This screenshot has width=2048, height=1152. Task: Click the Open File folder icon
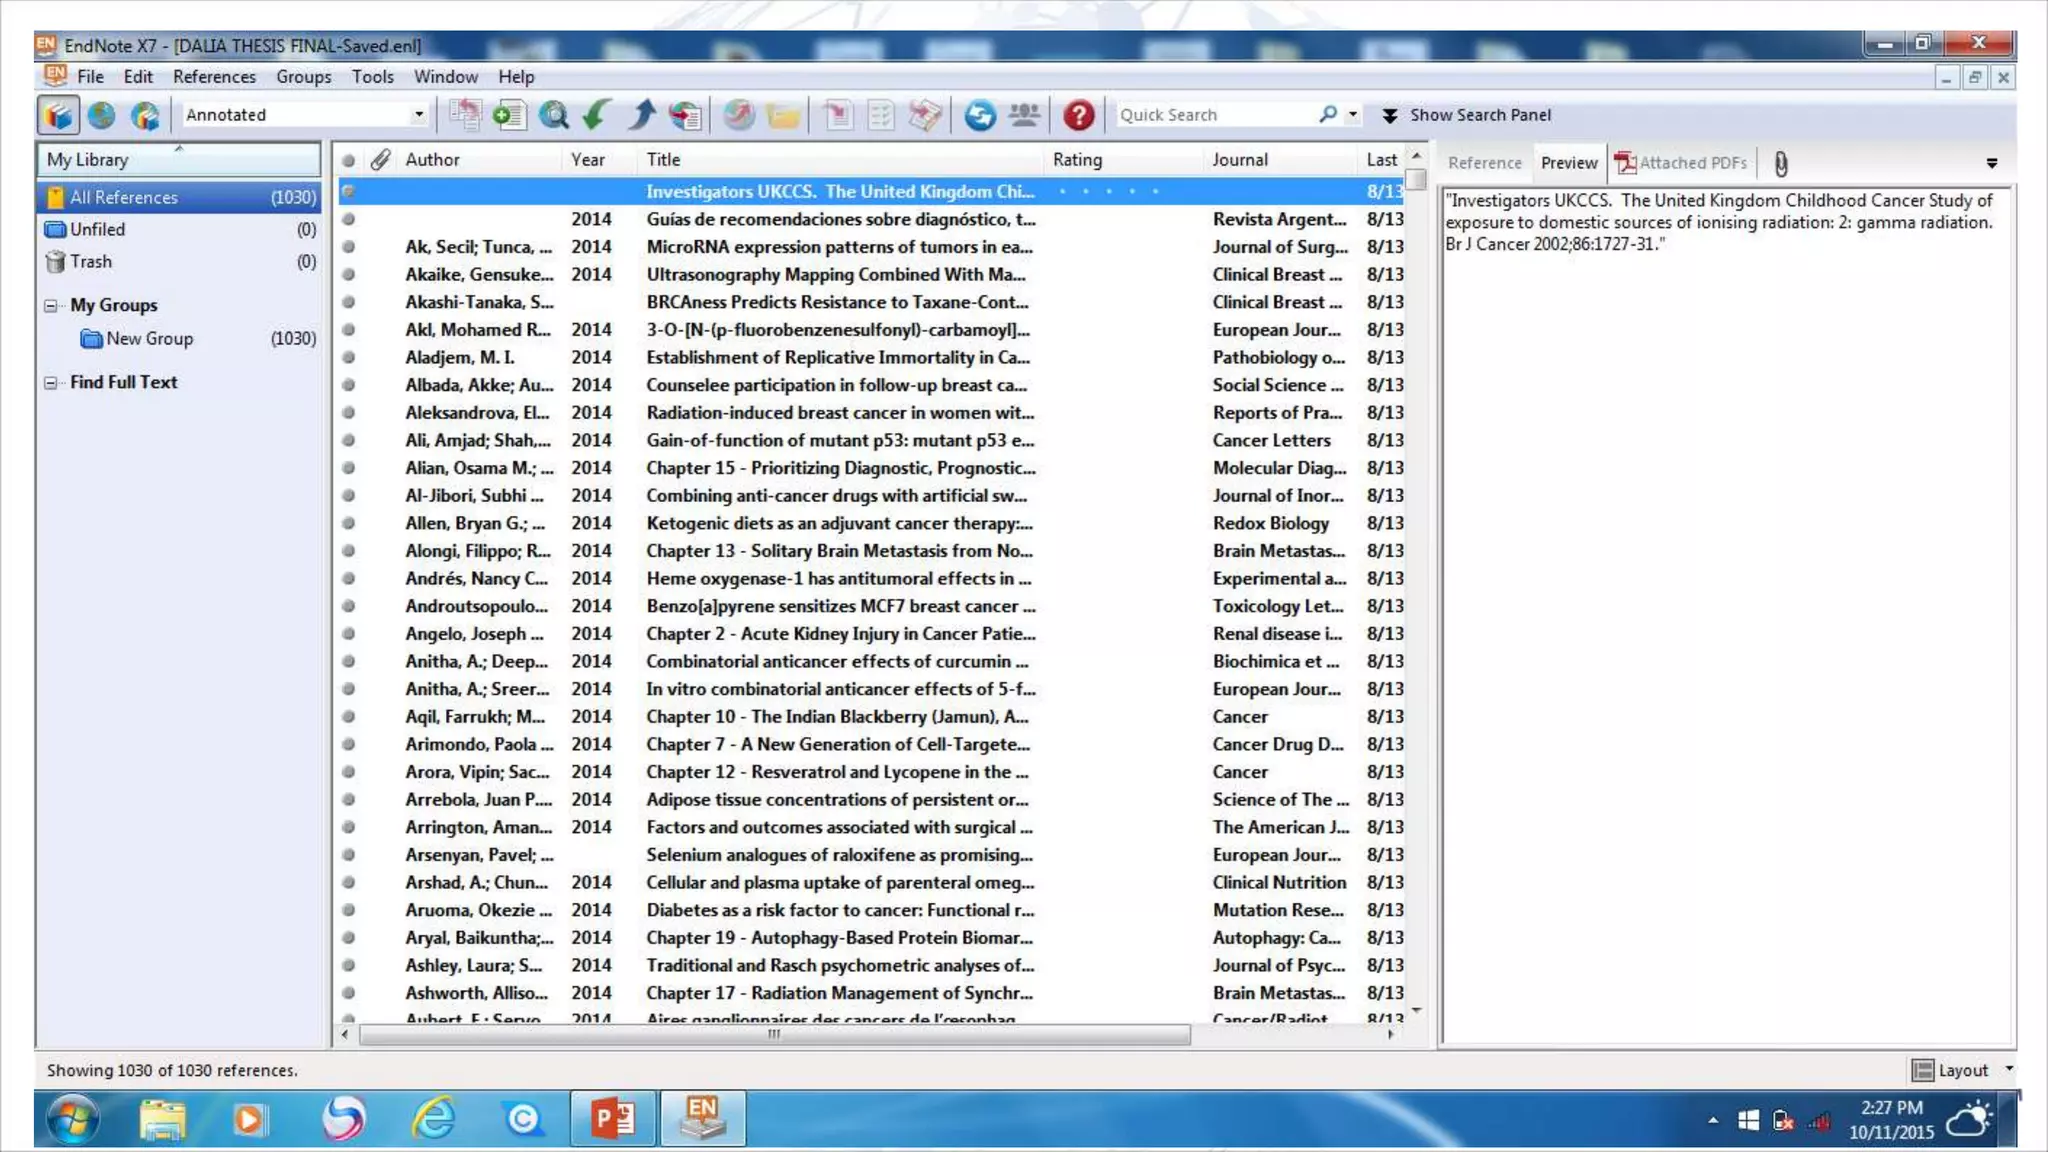(x=783, y=115)
